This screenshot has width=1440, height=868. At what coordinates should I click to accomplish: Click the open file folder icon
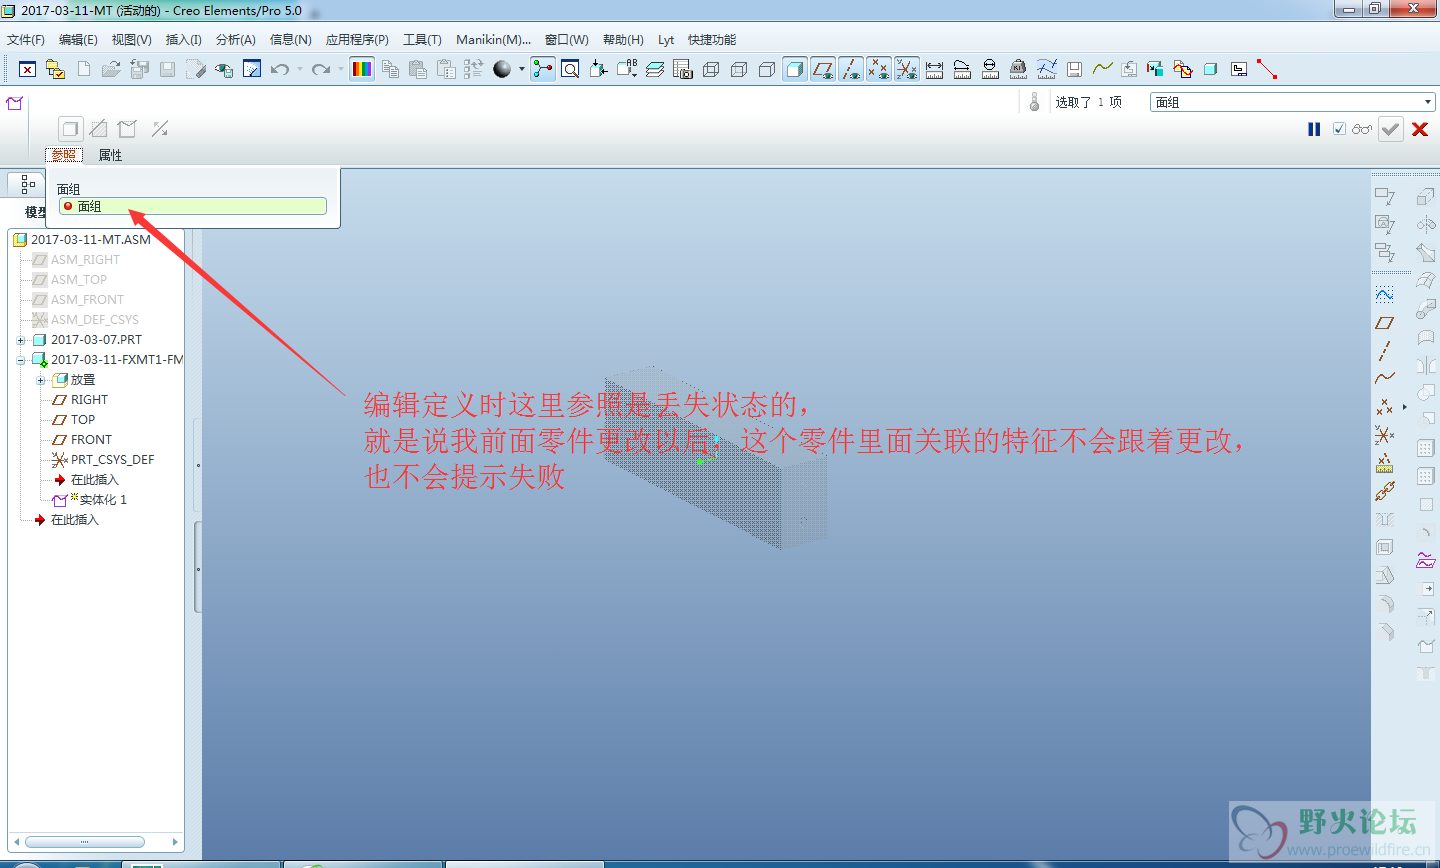tap(111, 69)
